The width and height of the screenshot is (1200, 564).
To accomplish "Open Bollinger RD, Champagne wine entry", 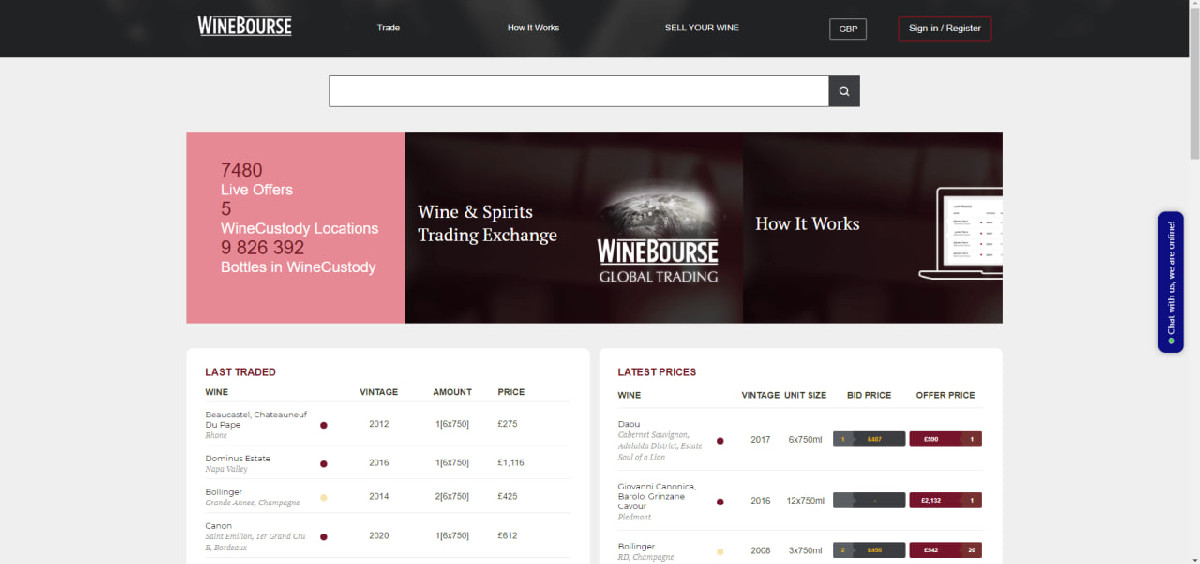I will tap(637, 547).
